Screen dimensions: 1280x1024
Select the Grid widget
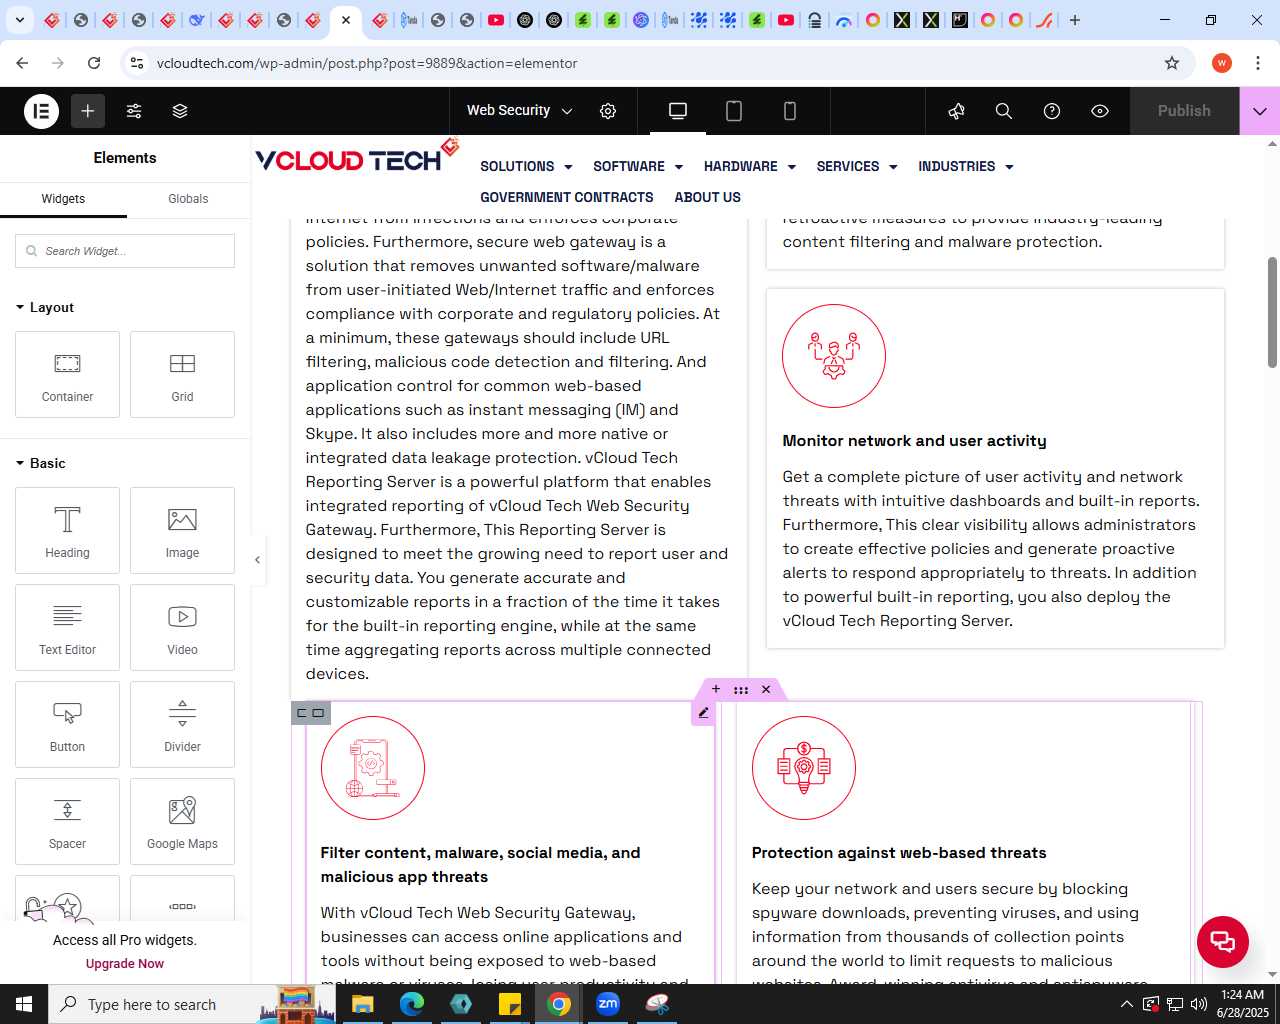pyautogui.click(x=182, y=374)
